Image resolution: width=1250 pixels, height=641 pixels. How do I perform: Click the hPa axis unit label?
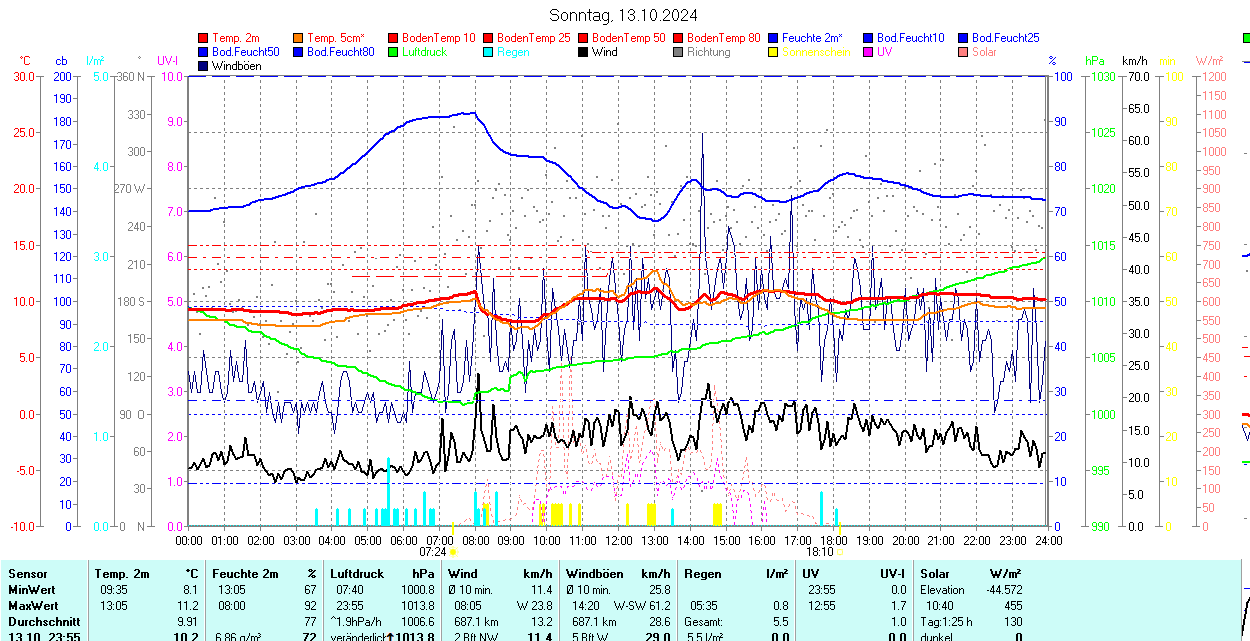1095,61
